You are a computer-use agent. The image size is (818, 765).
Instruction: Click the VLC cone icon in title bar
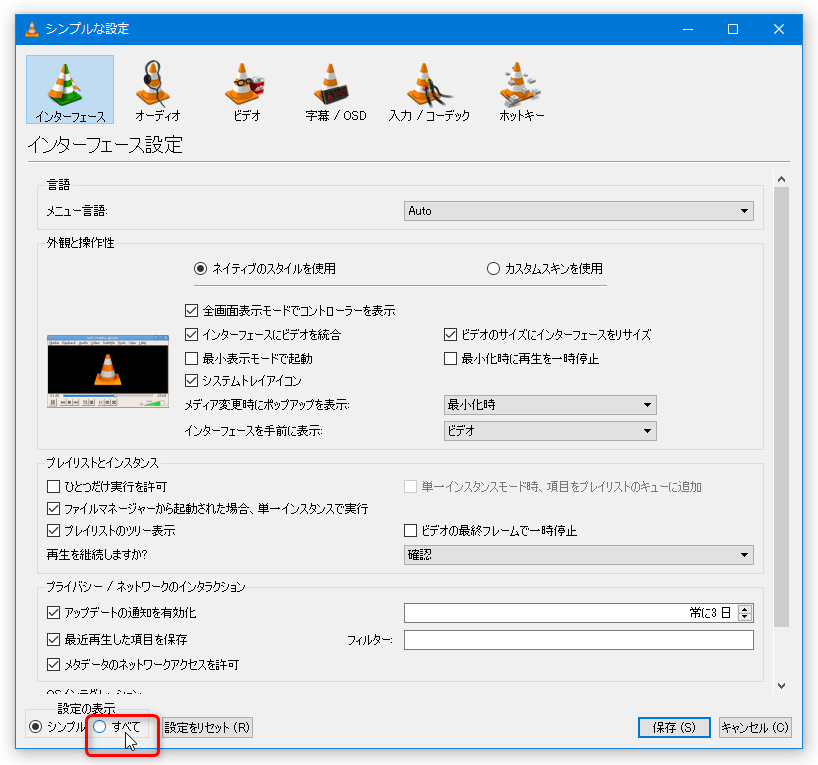(x=32, y=29)
